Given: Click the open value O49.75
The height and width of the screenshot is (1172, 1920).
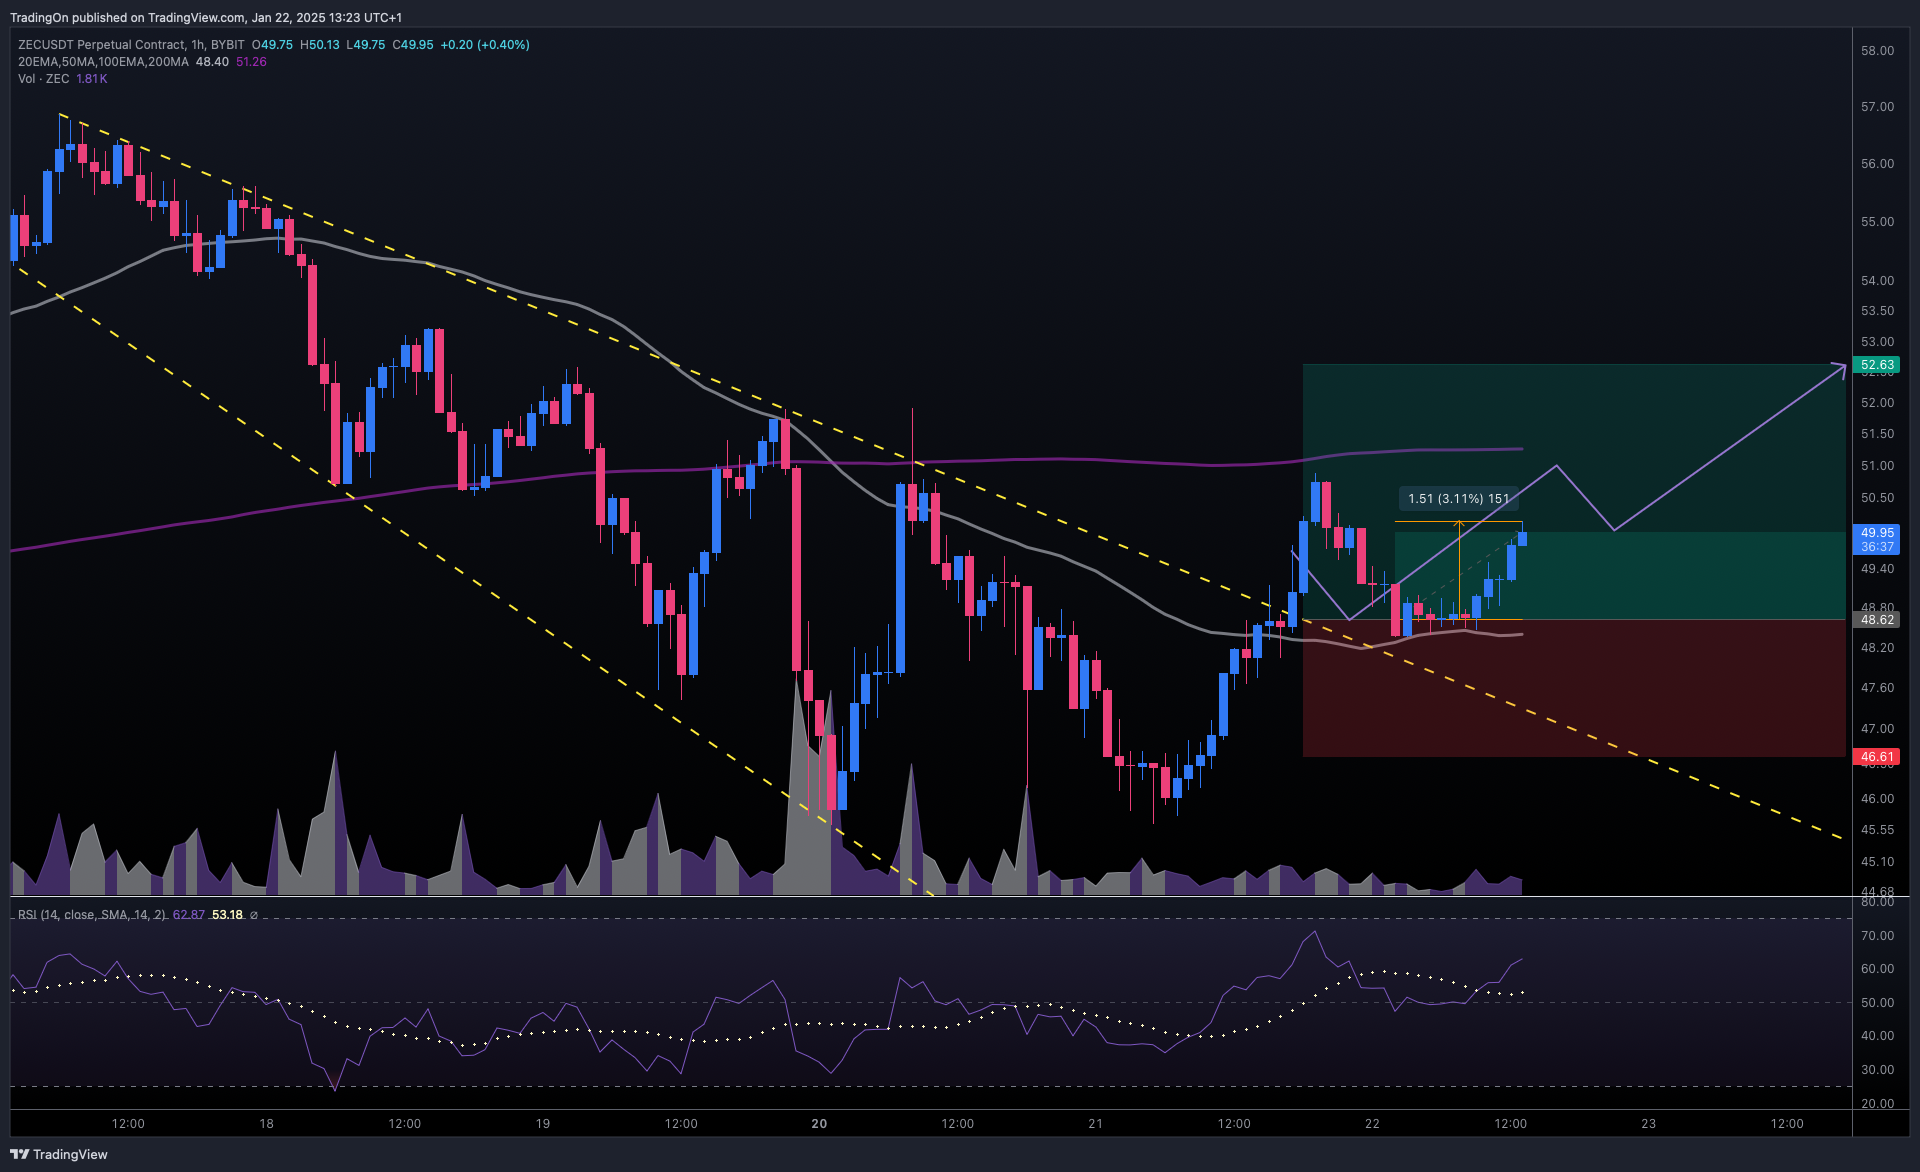Looking at the screenshot, I should [x=272, y=45].
